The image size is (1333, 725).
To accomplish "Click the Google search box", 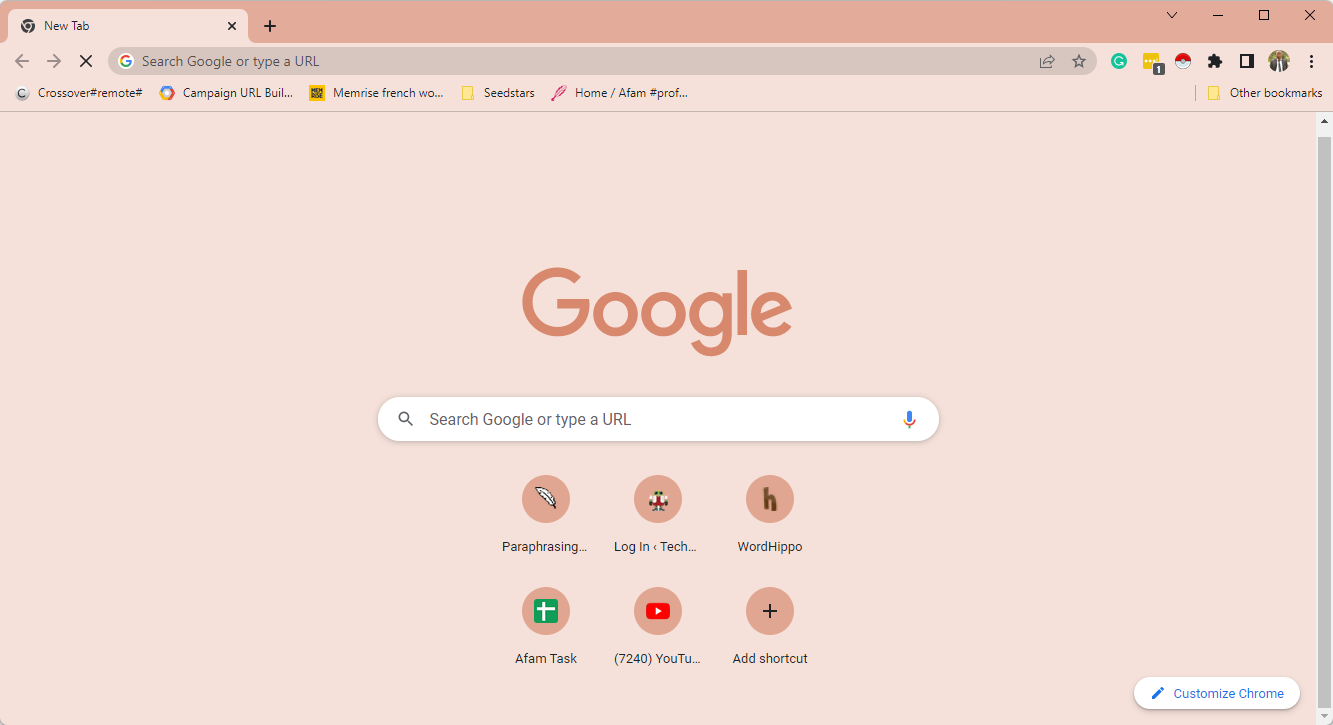I will (658, 419).
